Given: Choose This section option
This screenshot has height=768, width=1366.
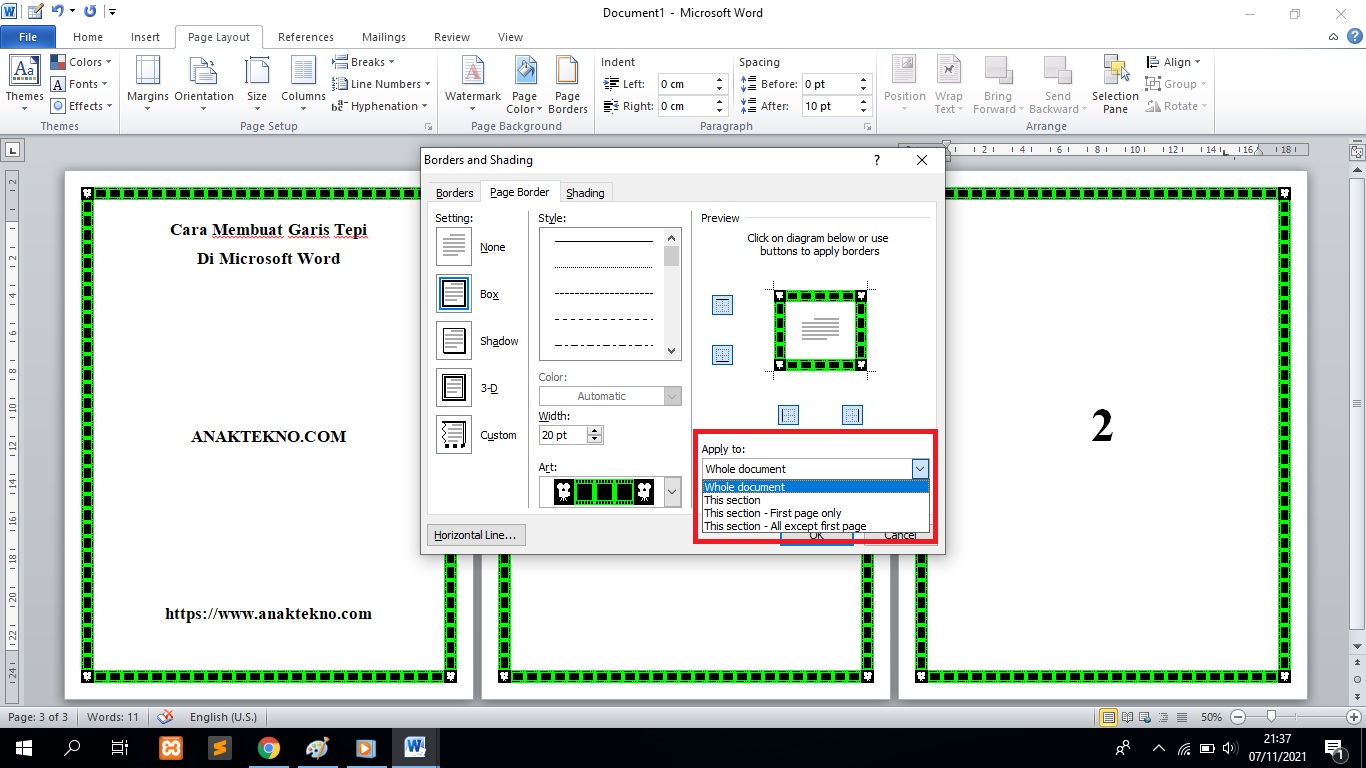Looking at the screenshot, I should pyautogui.click(x=816, y=500).
